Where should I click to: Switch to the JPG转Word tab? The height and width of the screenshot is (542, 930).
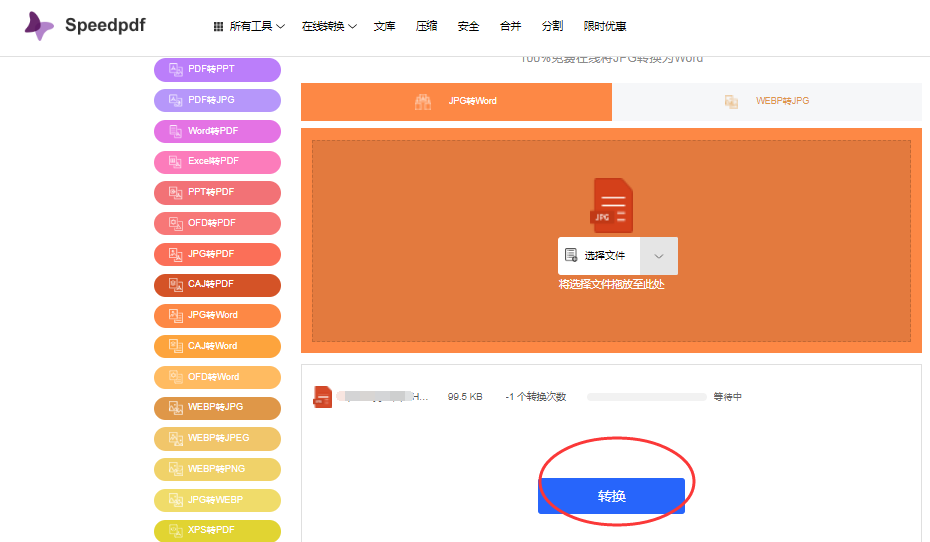[456, 102]
